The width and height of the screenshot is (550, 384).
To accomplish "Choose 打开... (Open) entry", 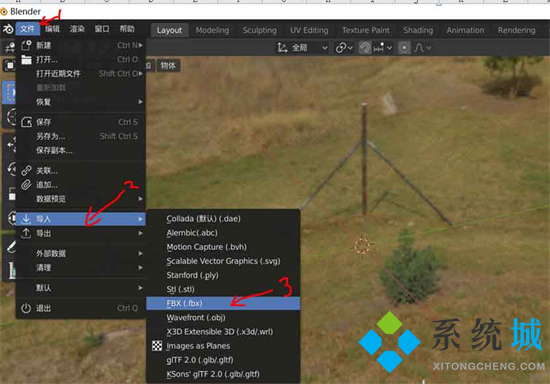I will (x=81, y=59).
